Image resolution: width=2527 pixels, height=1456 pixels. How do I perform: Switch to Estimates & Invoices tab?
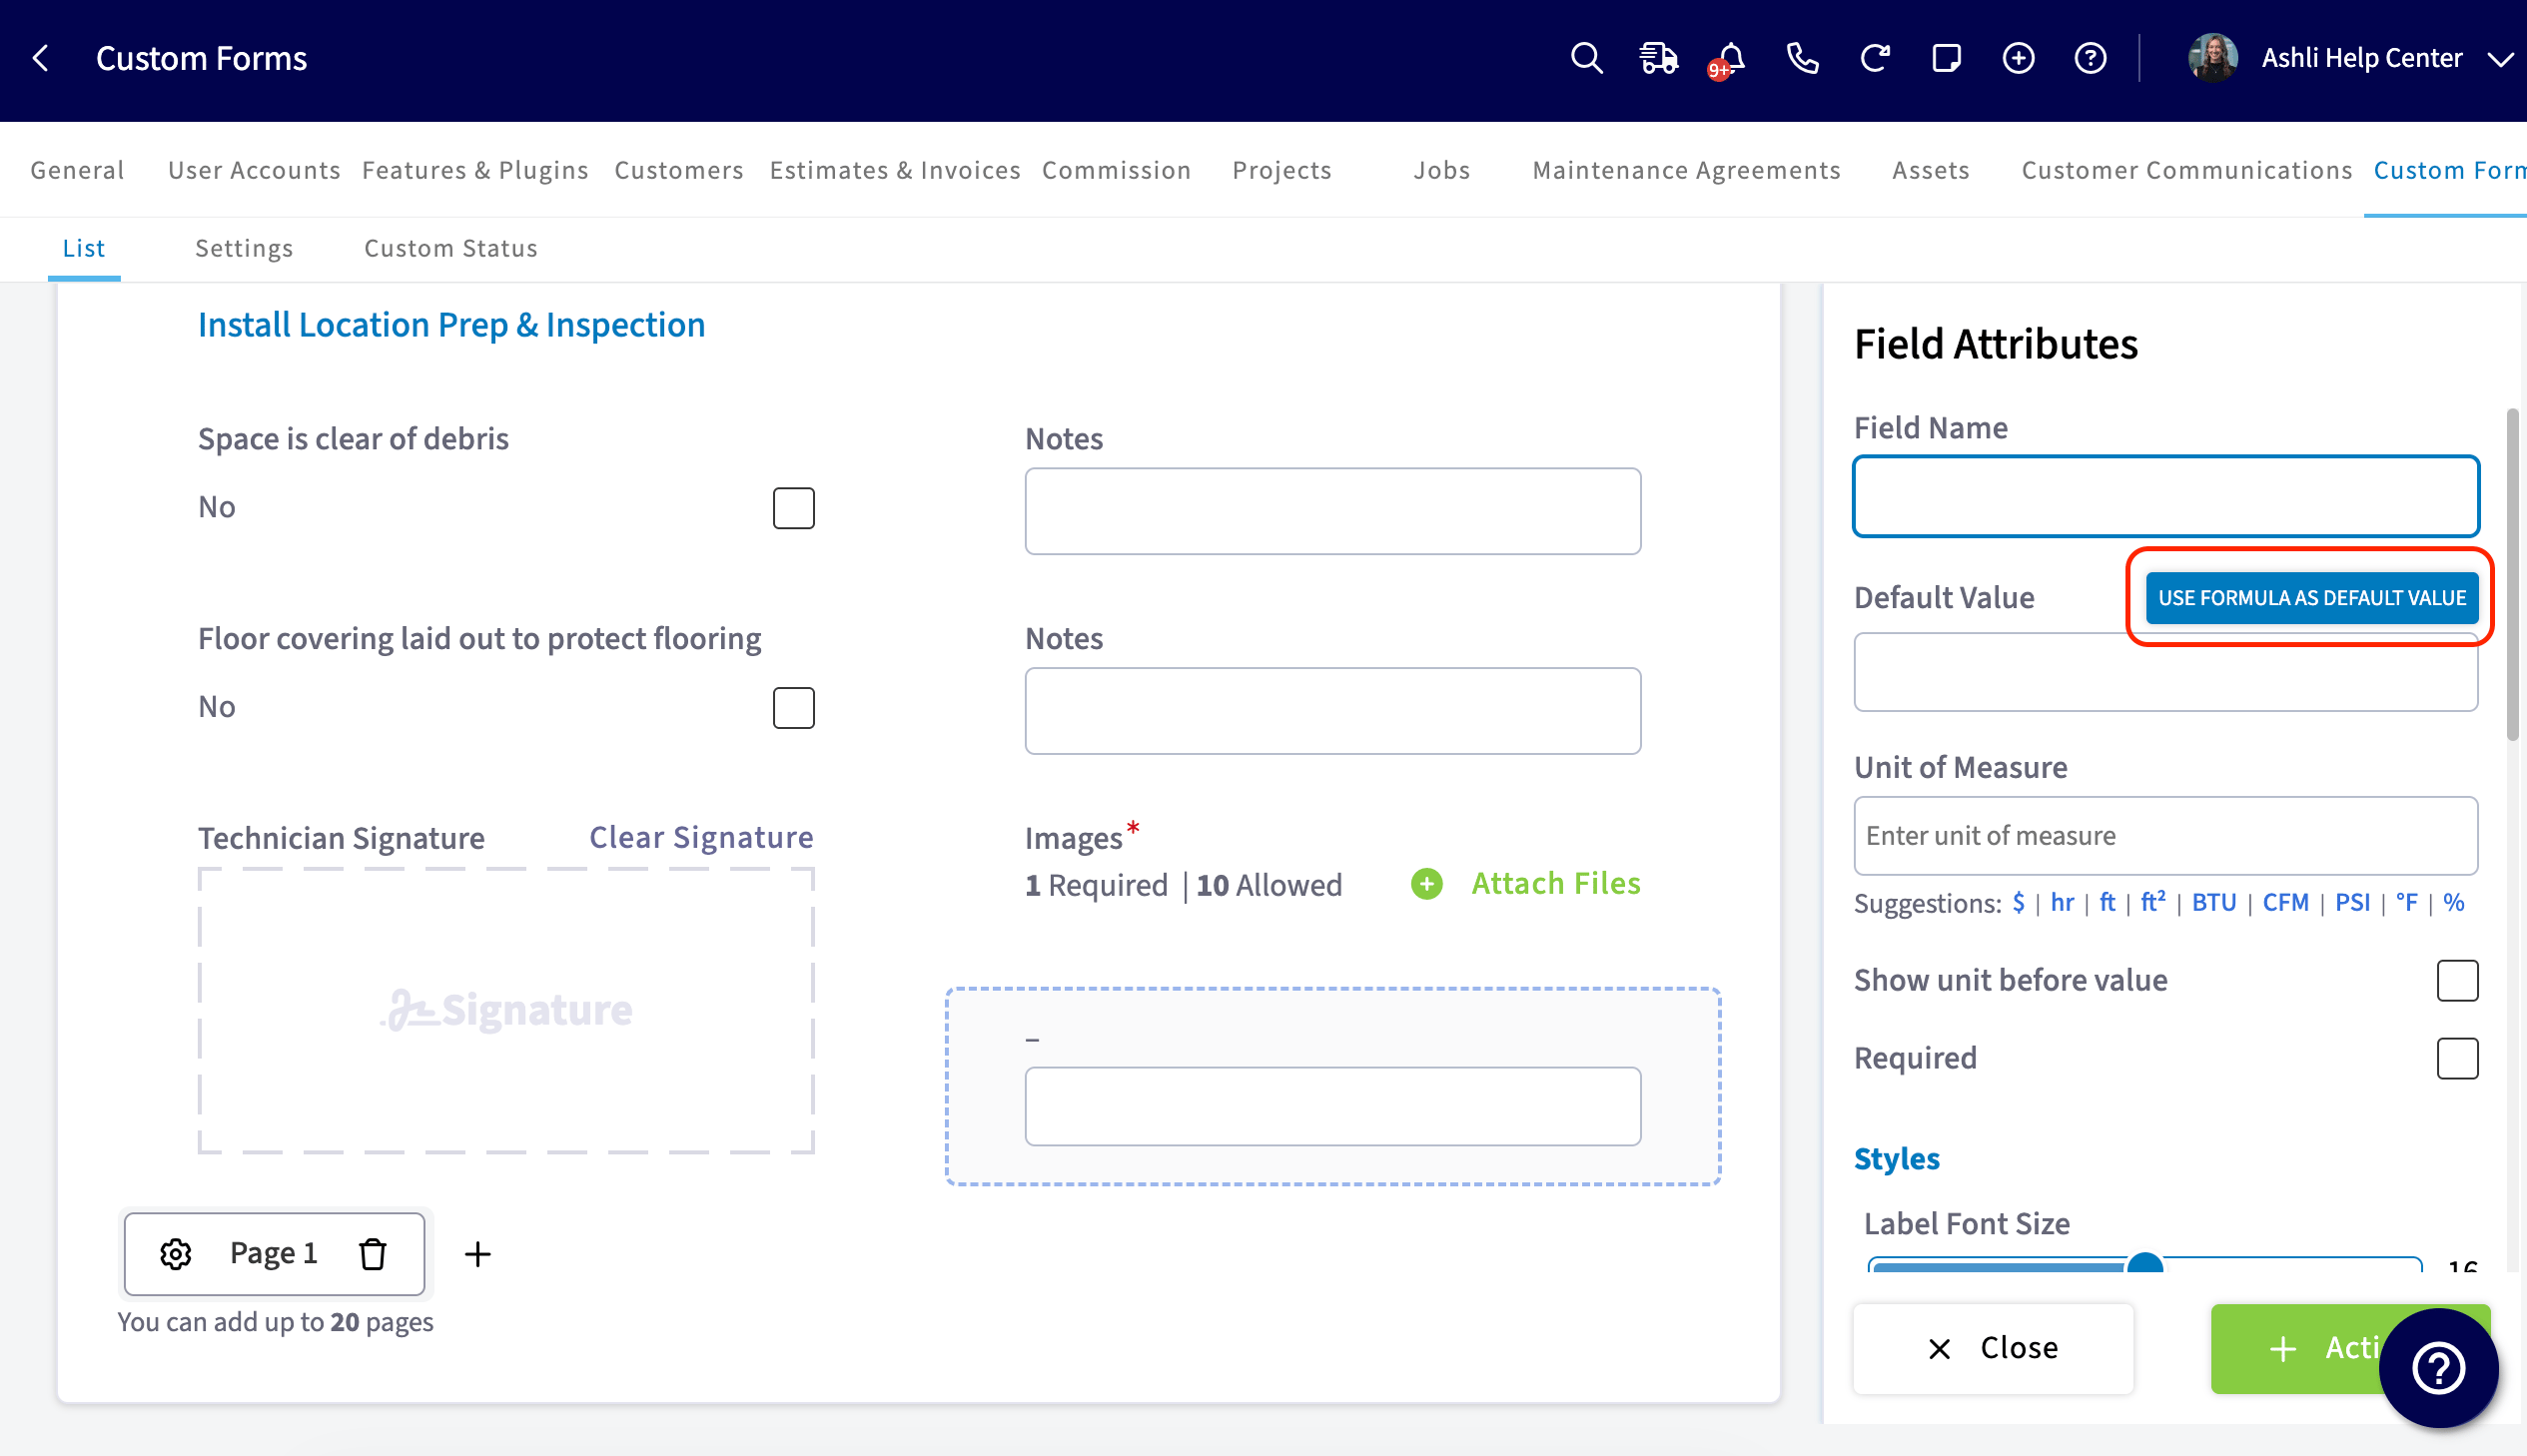pos(895,170)
